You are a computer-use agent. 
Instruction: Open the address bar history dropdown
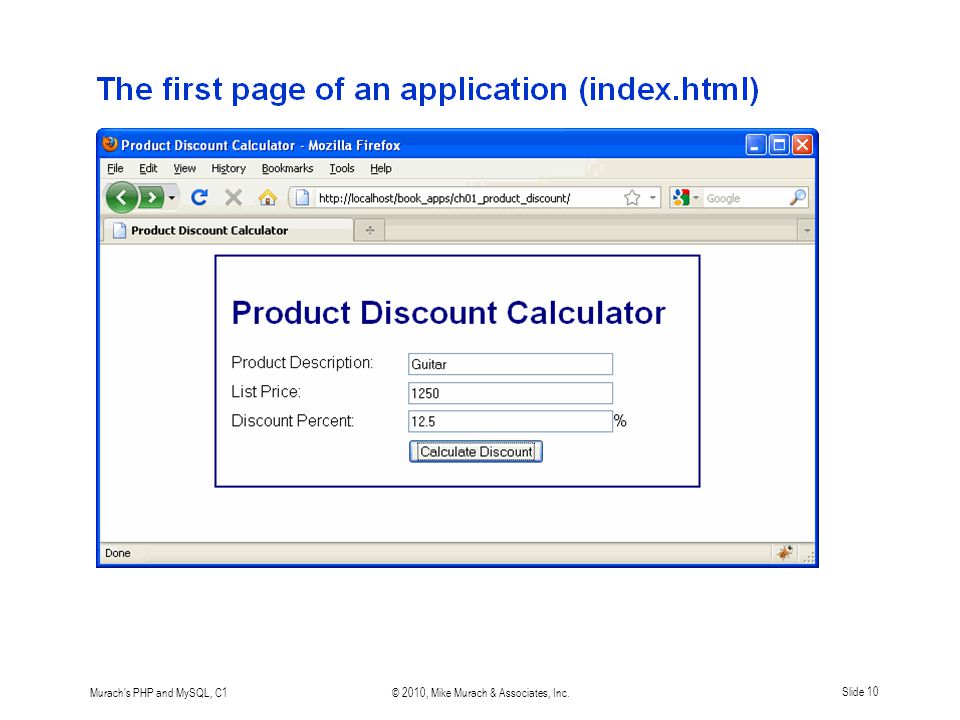[653, 198]
